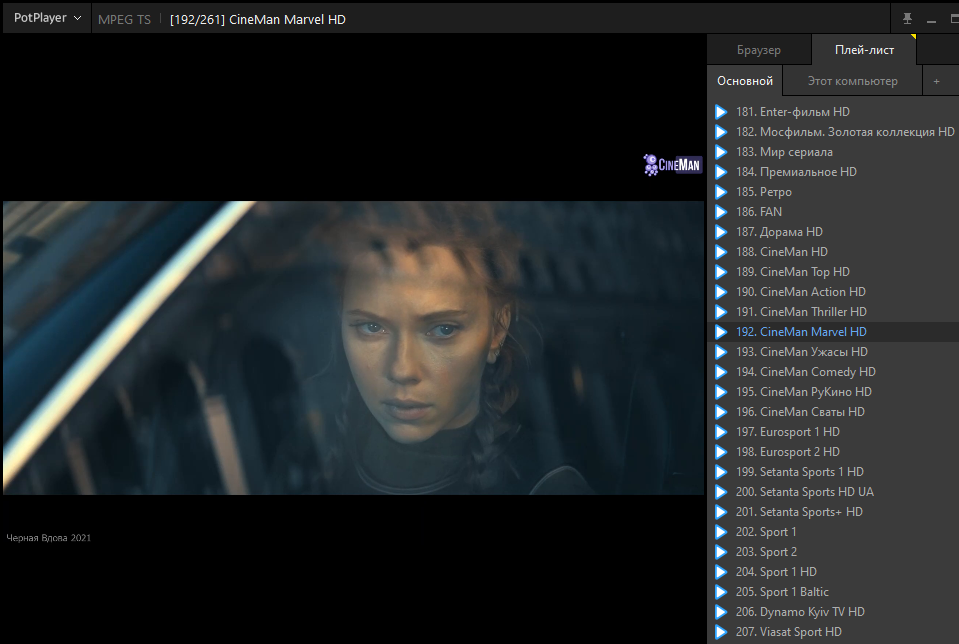Click the play icon beside Setanta Sports+ HD
959x644 pixels.
[x=721, y=512]
